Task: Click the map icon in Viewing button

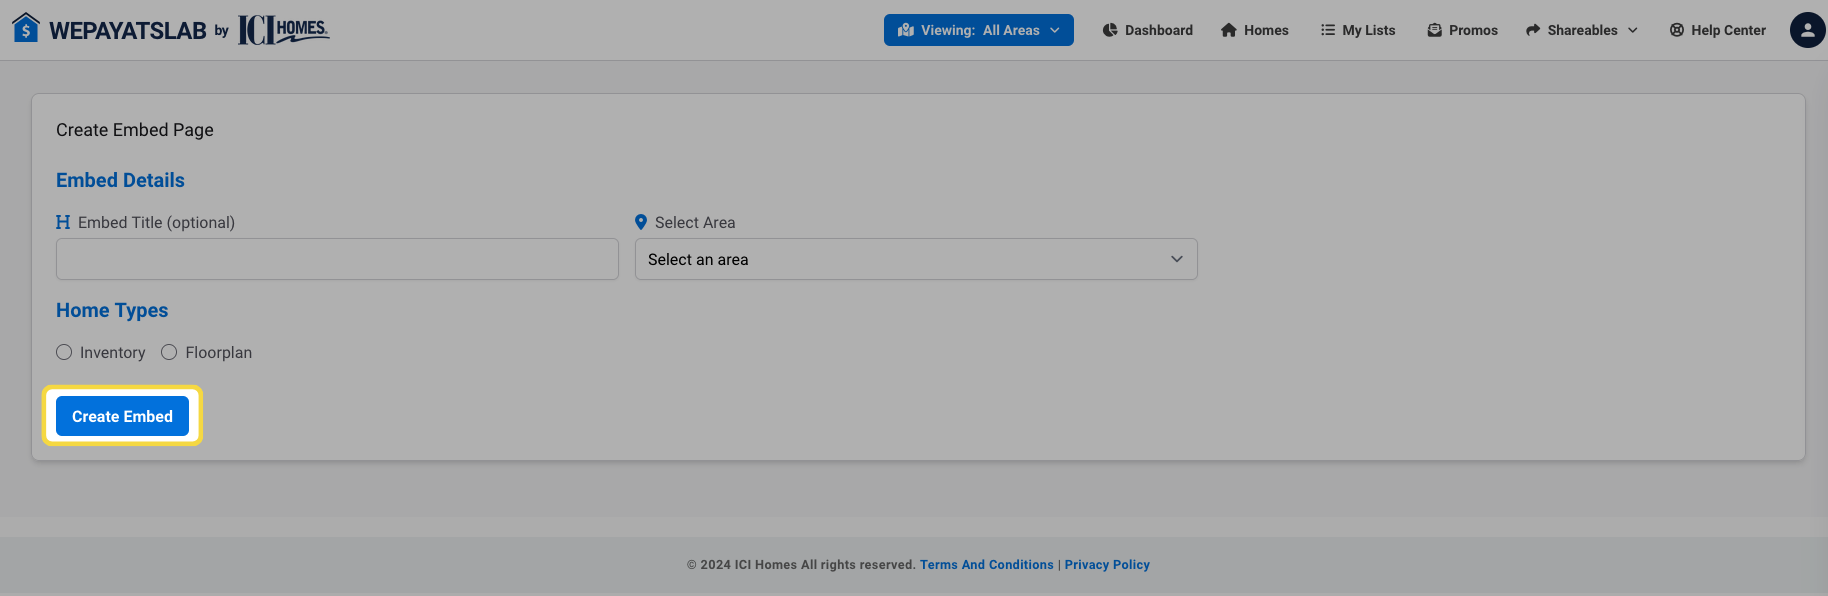Action: click(x=906, y=30)
